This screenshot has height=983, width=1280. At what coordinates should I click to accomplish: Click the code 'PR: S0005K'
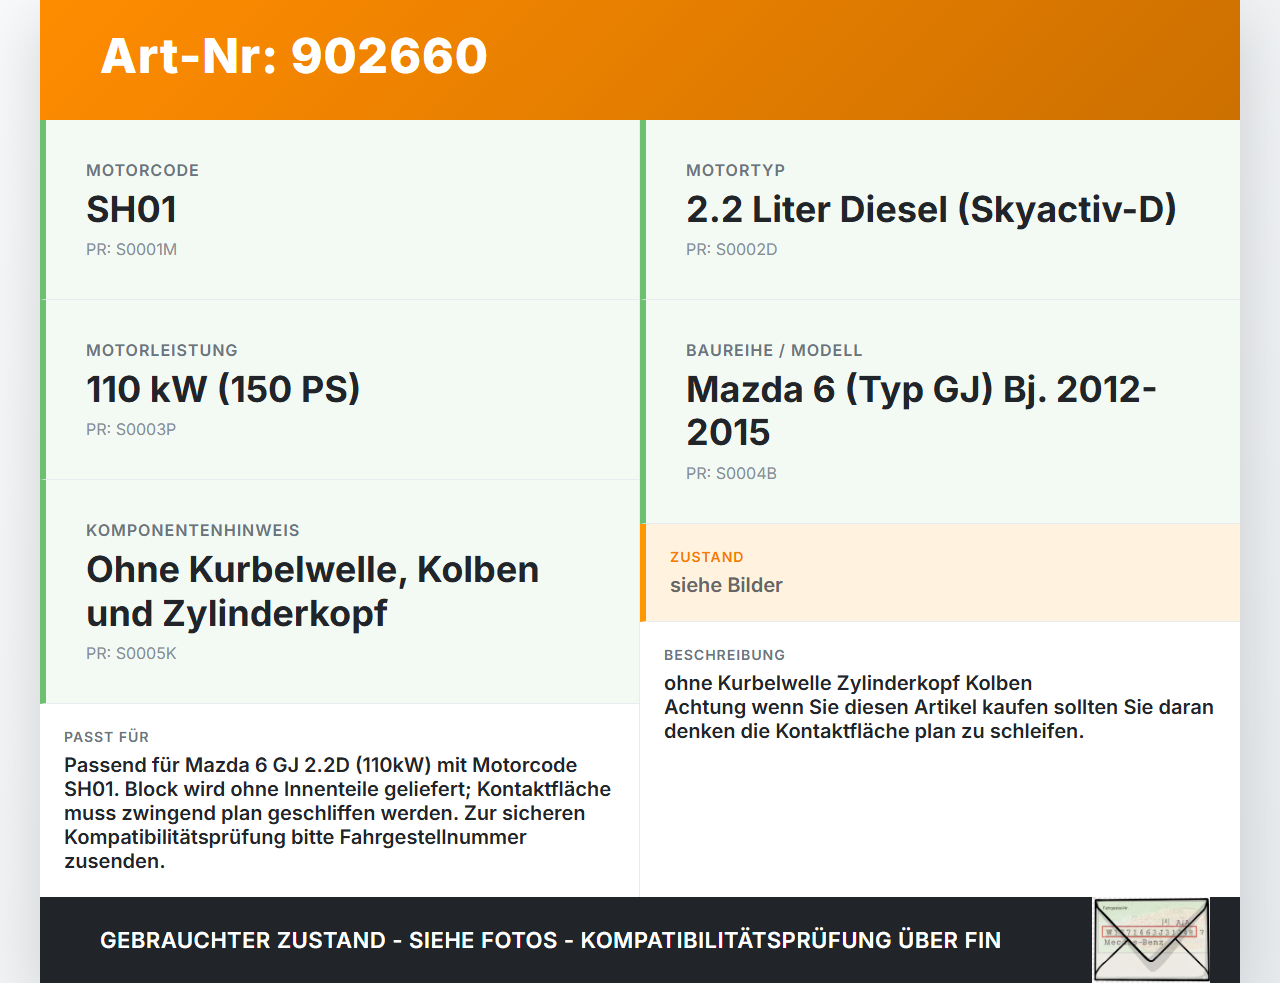(x=131, y=653)
